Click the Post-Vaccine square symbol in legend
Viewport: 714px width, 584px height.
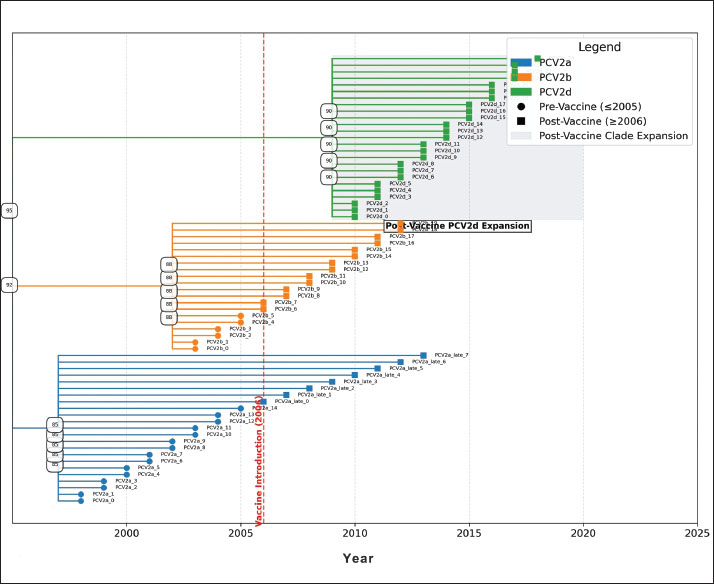pos(522,121)
